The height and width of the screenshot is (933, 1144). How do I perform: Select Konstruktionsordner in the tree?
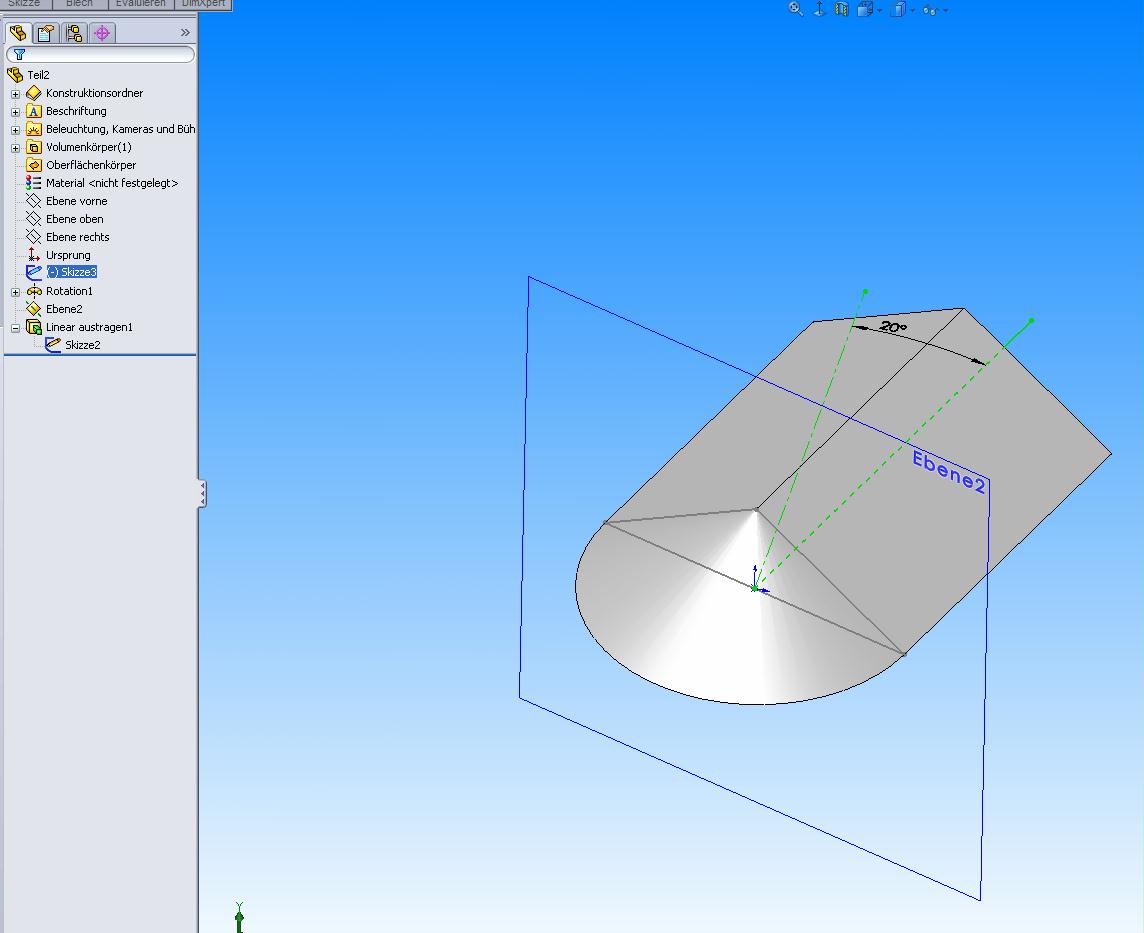[x=94, y=93]
